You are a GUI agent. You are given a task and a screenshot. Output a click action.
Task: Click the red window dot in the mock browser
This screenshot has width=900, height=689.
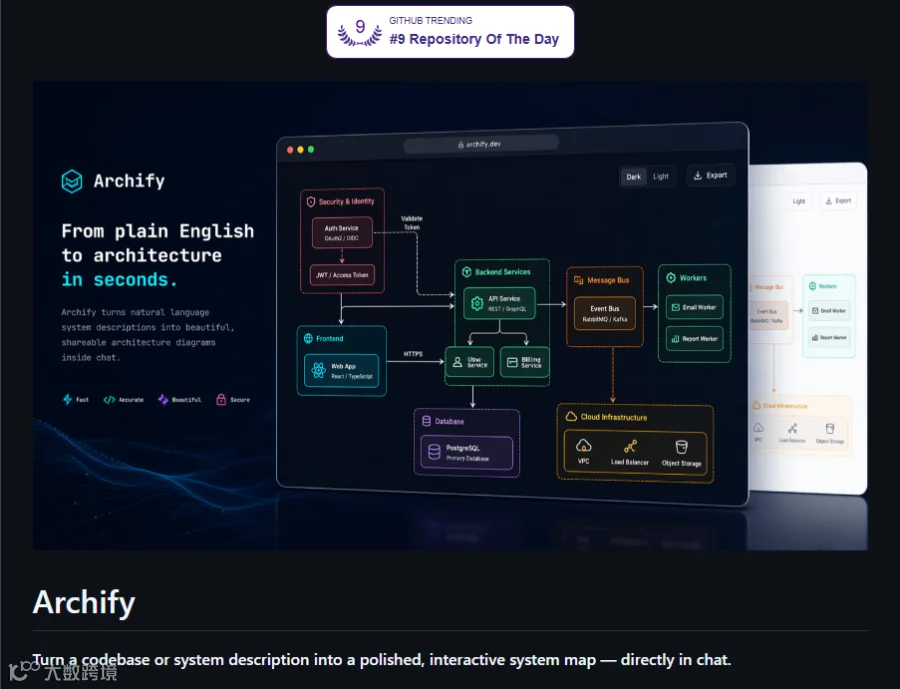[x=290, y=150]
